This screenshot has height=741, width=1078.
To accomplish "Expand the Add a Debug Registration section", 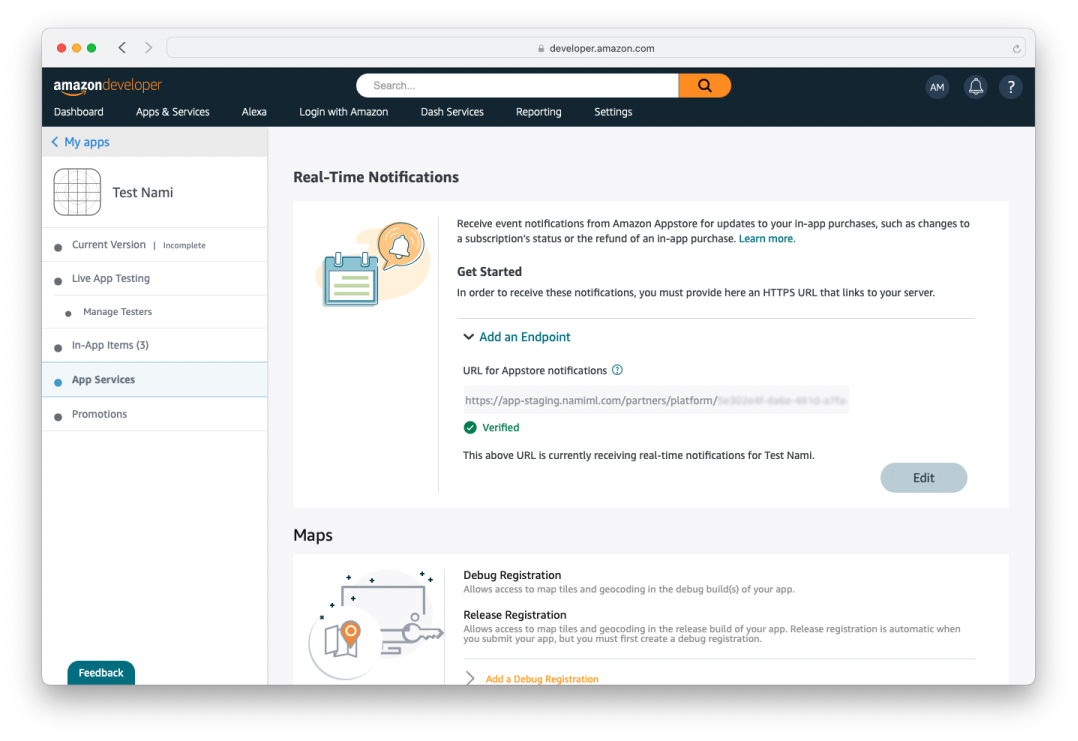I will click(470, 678).
